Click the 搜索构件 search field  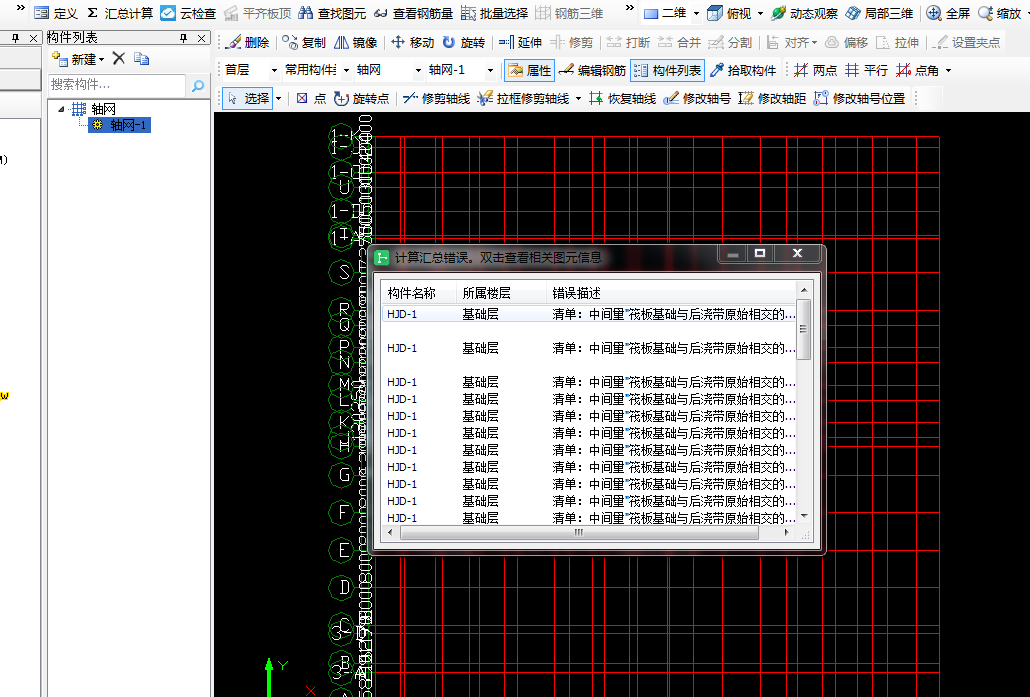tap(117, 85)
